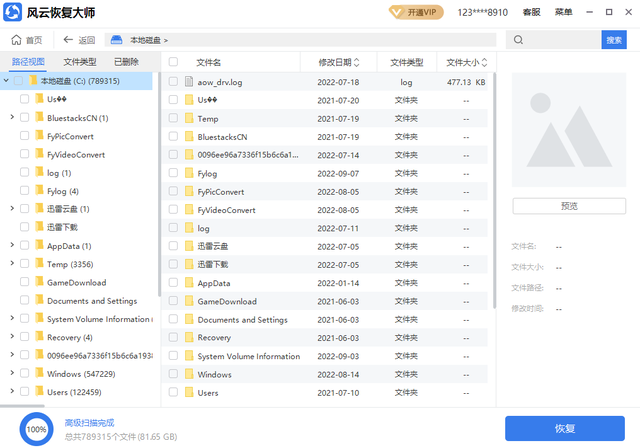Click the aow_drv.log file icon
Screen dimensions: 640x448
(x=189, y=82)
